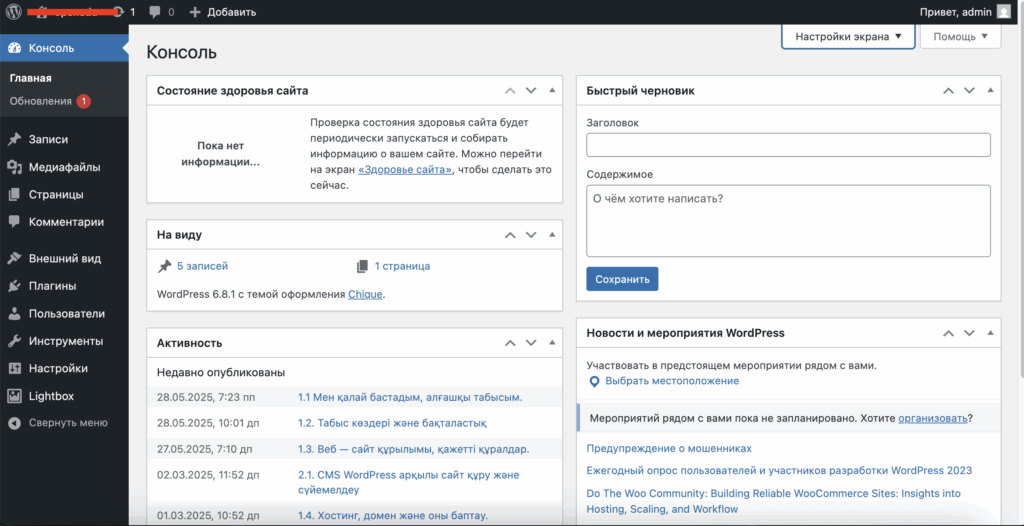Toggle the Активность panel visibility
The height and width of the screenshot is (526, 1024).
(x=551, y=343)
